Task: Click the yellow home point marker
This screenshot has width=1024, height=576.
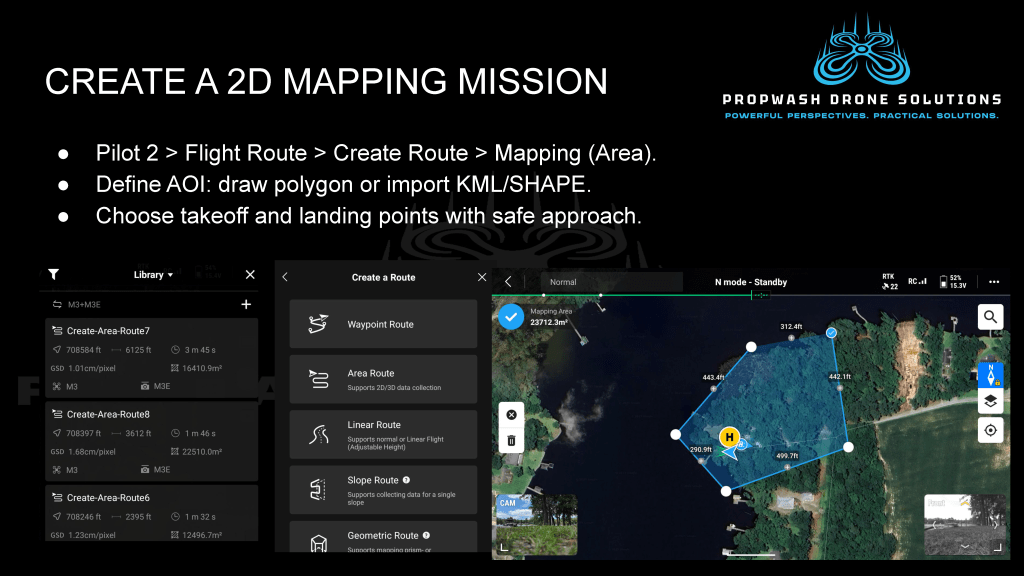Action: coord(729,437)
